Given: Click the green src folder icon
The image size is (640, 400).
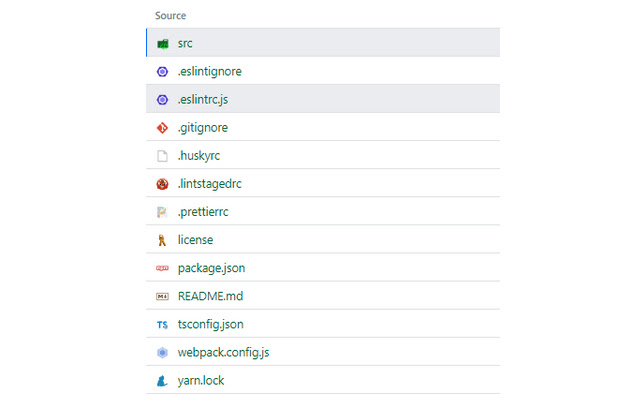Looking at the screenshot, I should (x=162, y=44).
